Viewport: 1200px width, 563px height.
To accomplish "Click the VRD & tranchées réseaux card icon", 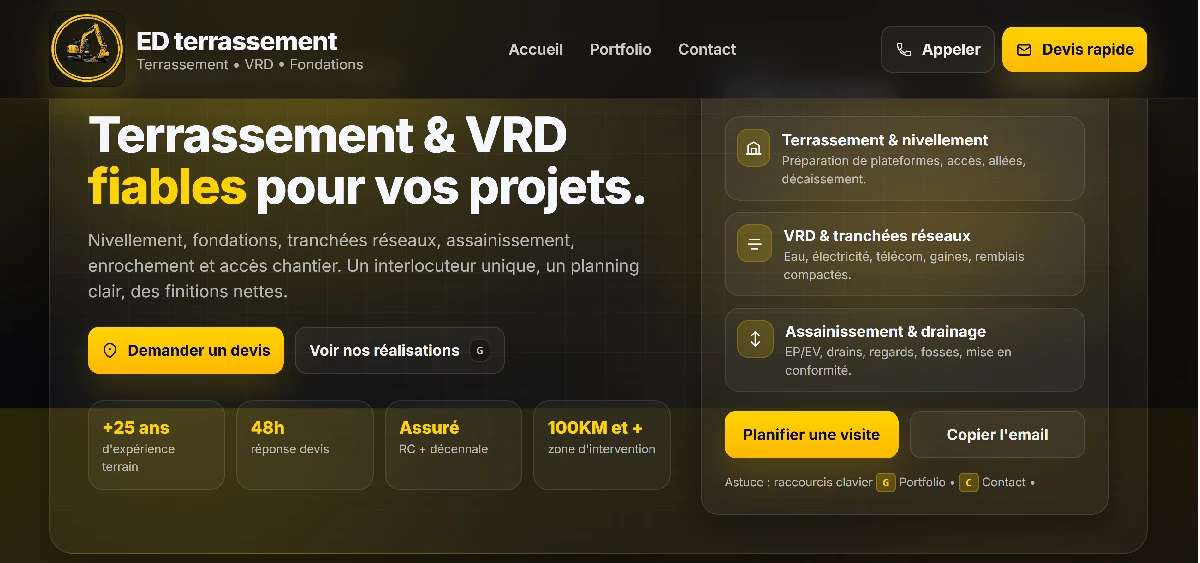I will 754,244.
